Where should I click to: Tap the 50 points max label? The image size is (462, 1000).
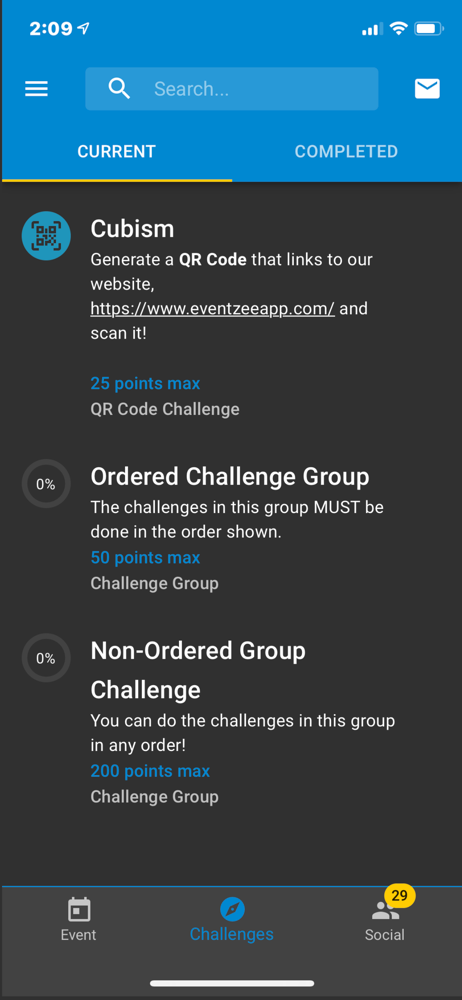(145, 557)
